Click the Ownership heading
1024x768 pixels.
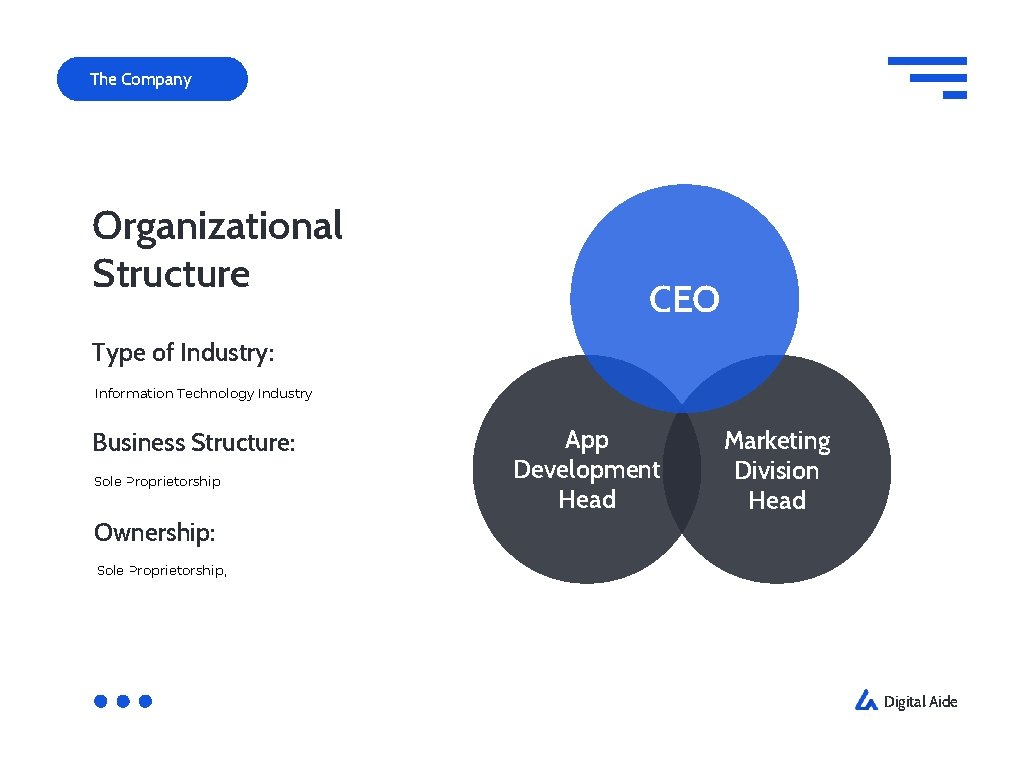pos(154,532)
